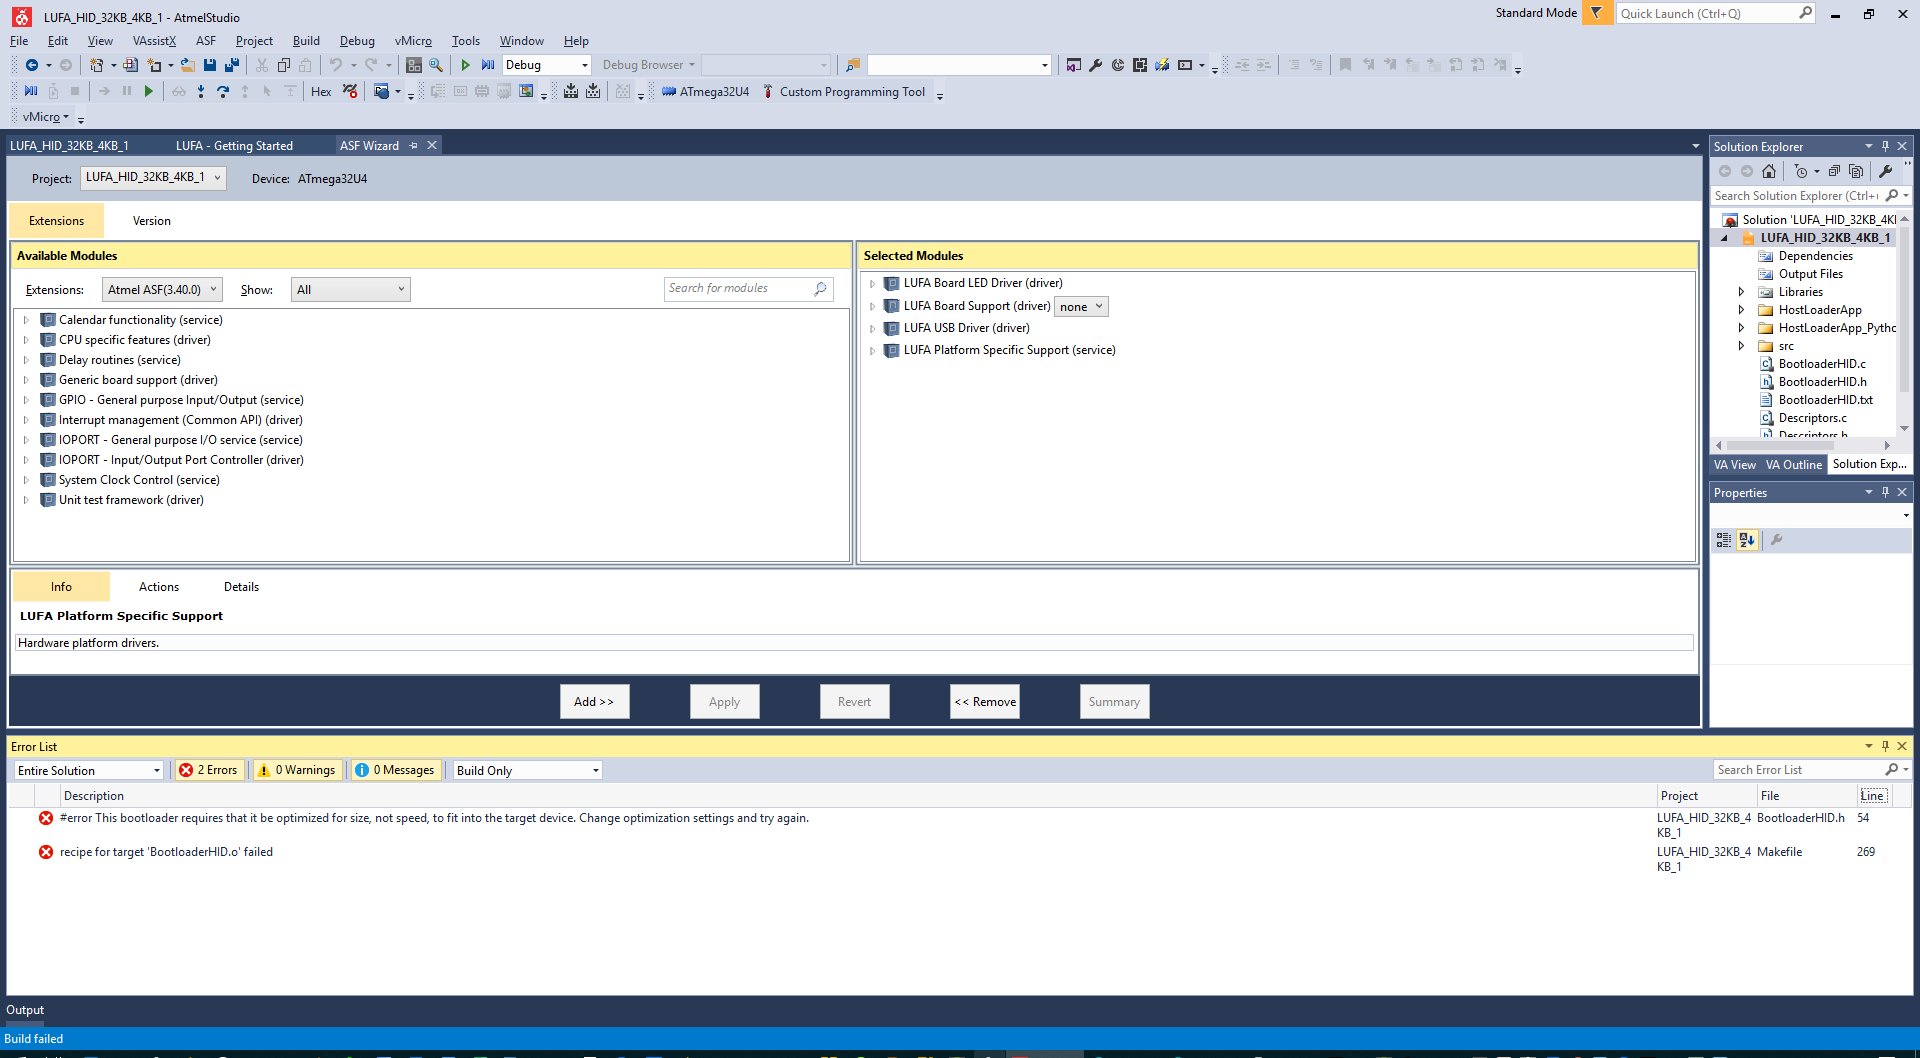1920x1058 pixels.
Task: Click the ATmega32U4 device chip button
Action: tap(705, 92)
